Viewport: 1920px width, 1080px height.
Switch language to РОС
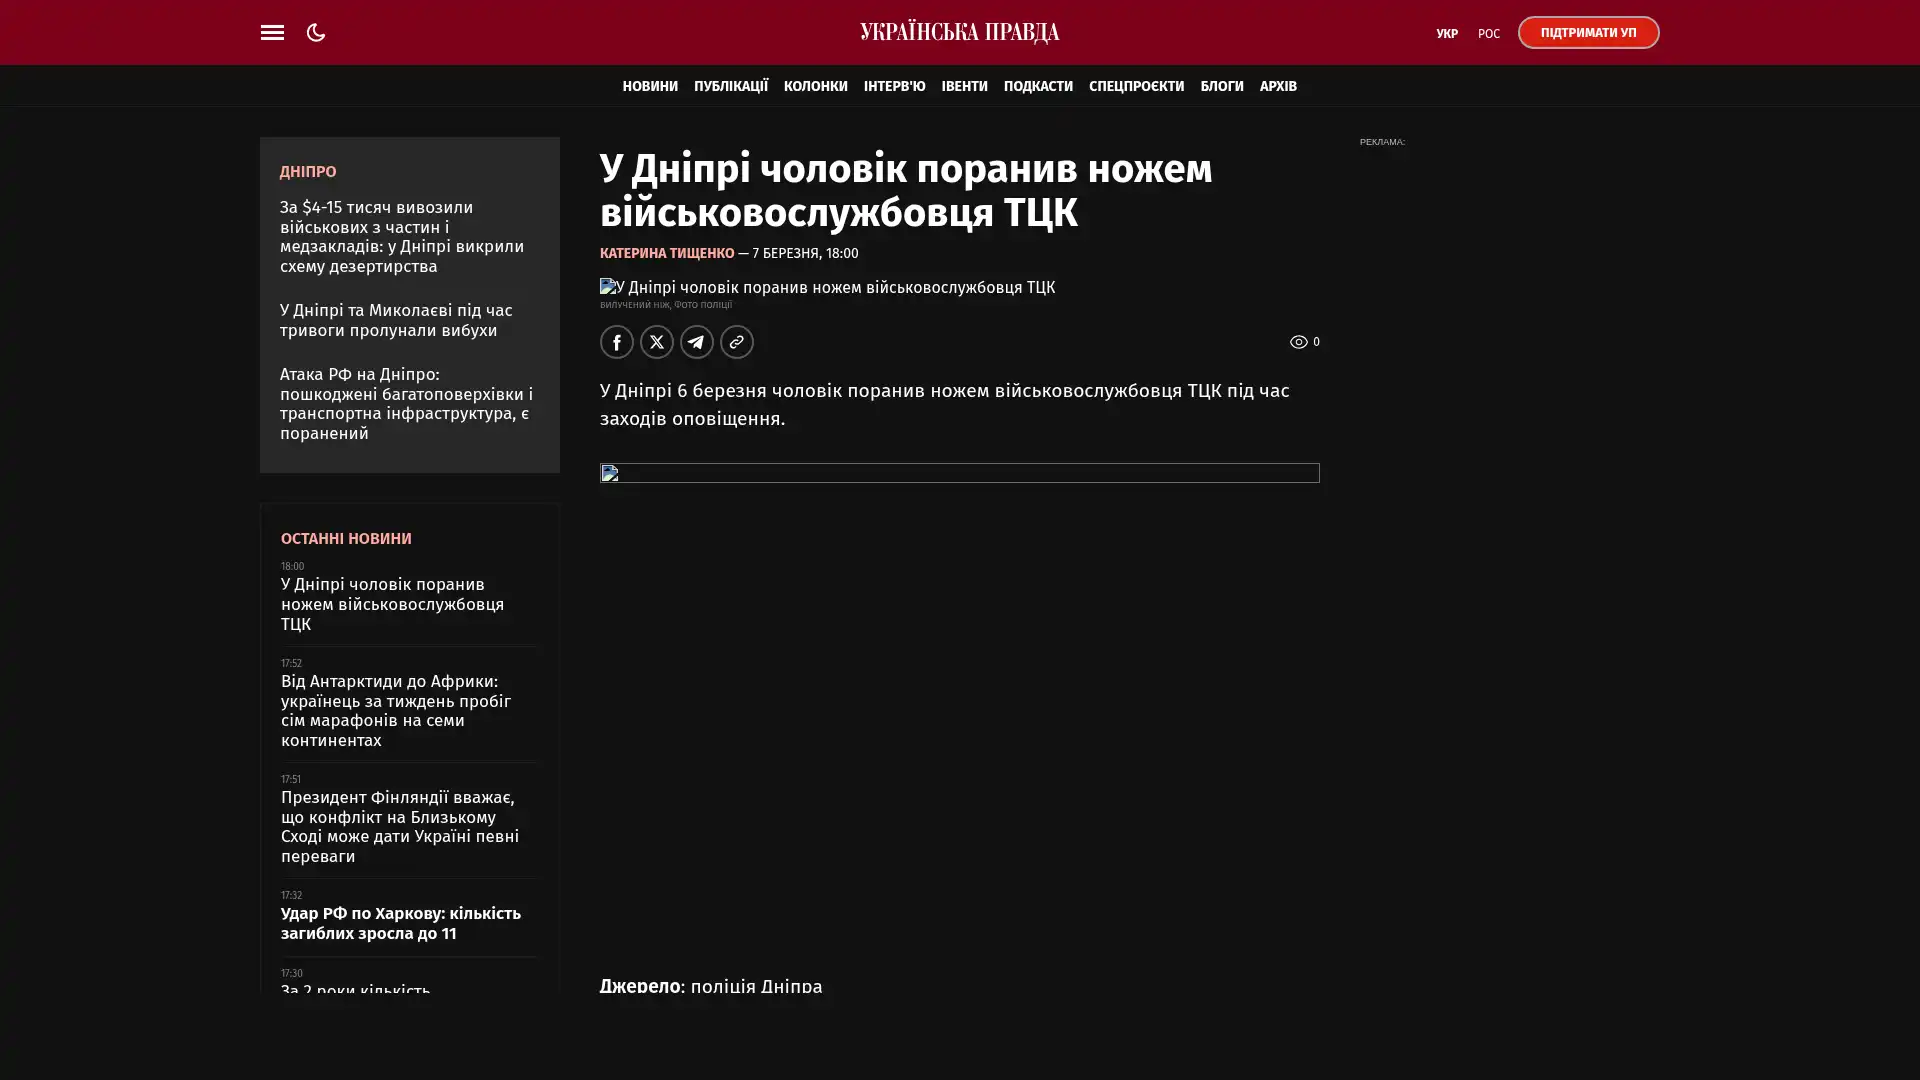tap(1488, 34)
